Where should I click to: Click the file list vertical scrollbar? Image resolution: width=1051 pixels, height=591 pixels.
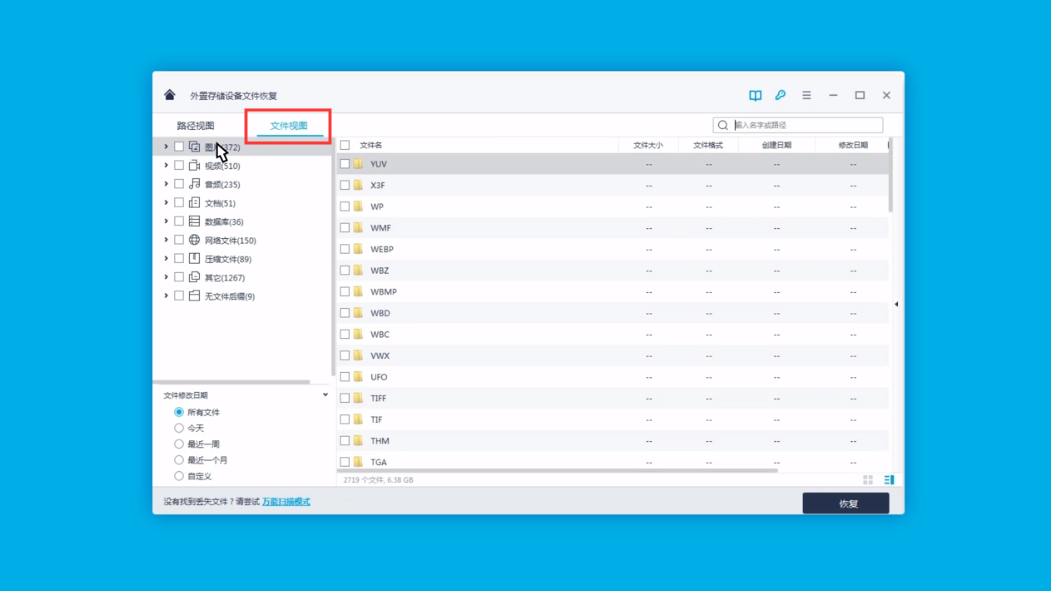(890, 176)
